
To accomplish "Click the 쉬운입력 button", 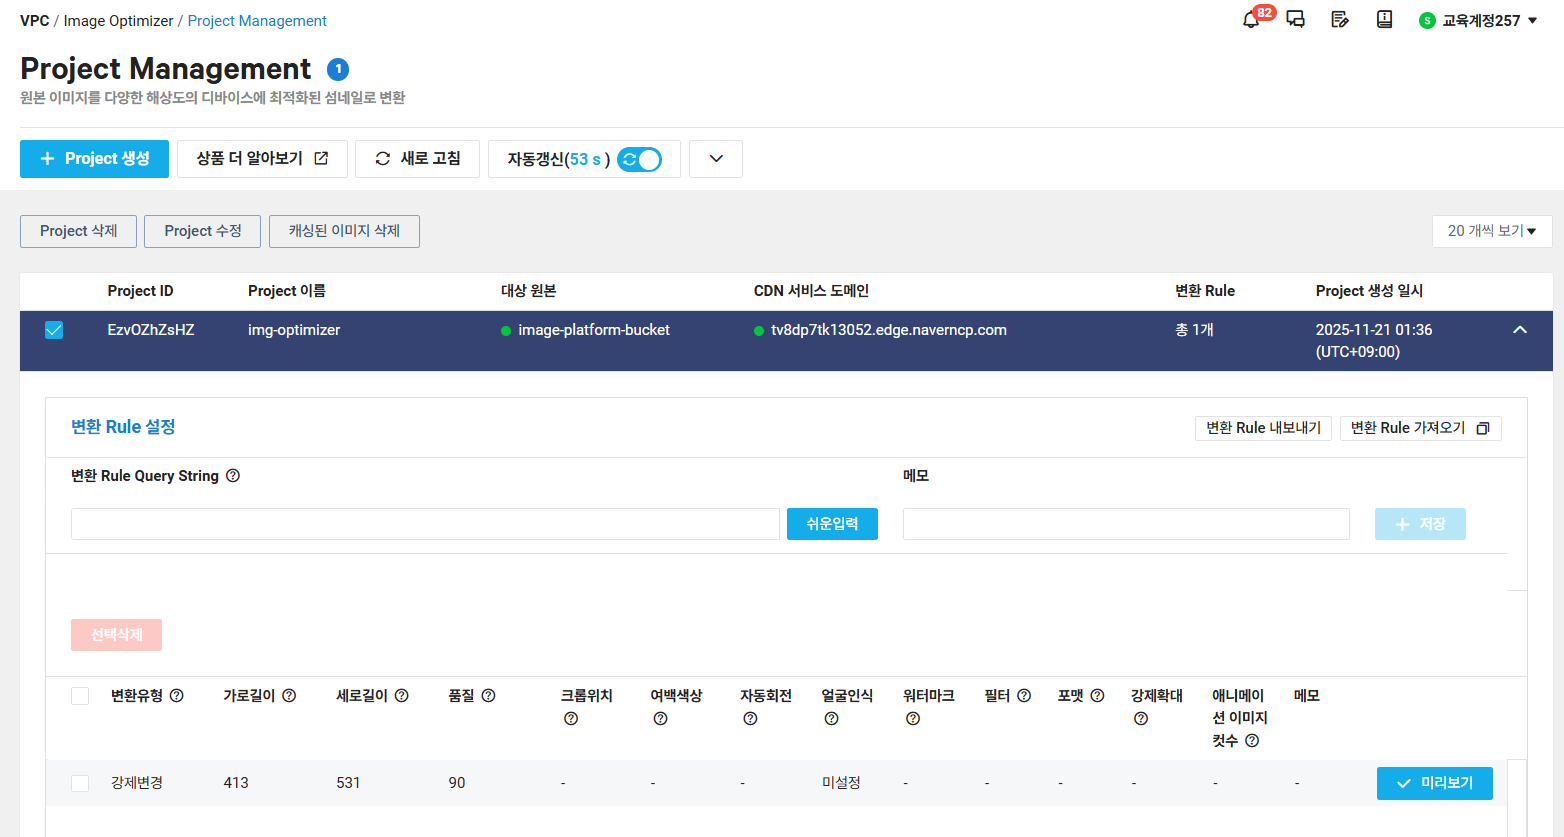I will click(832, 524).
